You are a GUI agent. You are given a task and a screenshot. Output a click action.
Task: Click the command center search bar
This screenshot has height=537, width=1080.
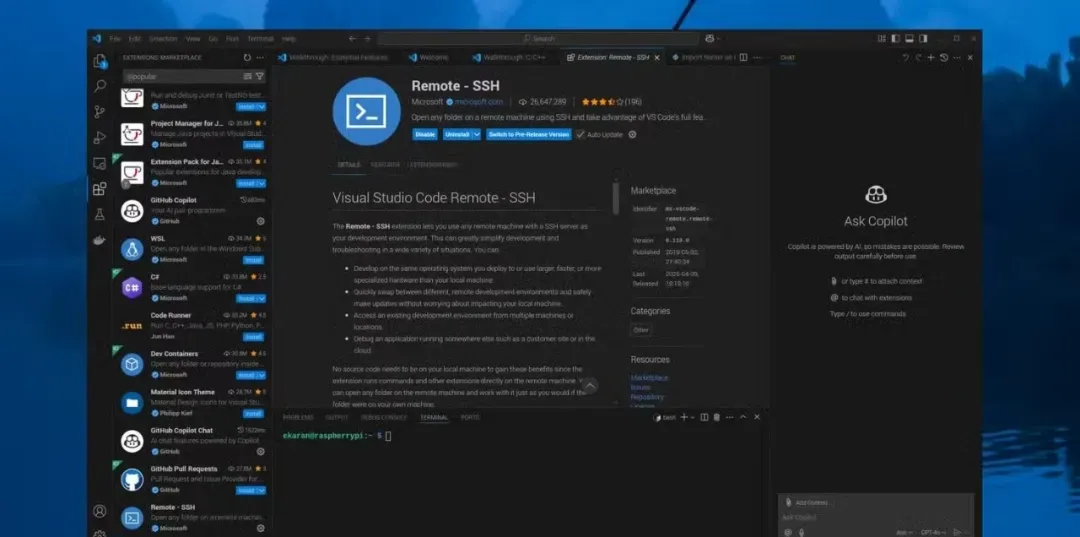point(539,39)
